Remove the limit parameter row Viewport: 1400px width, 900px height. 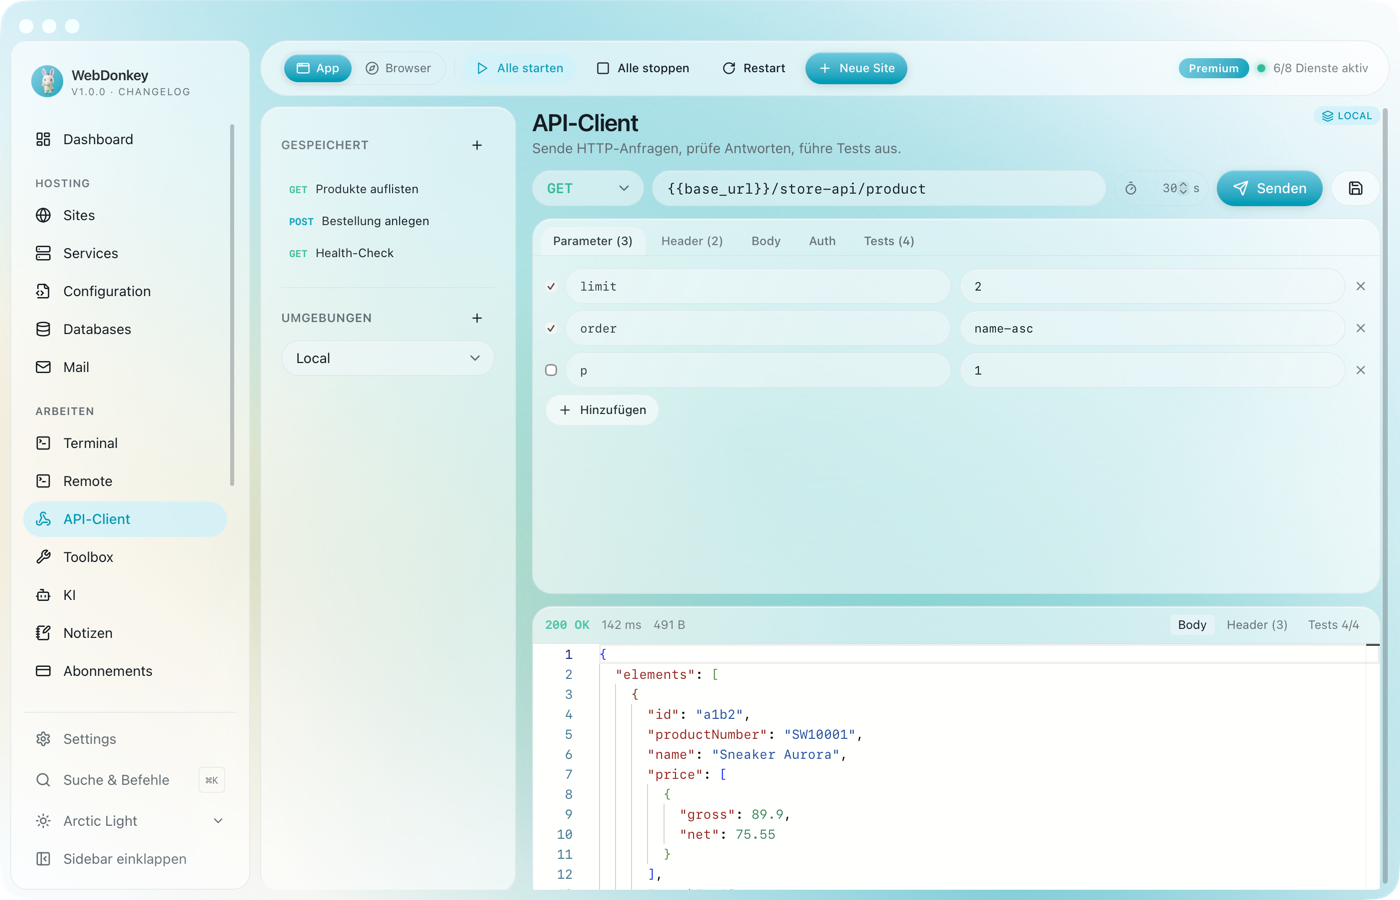pyautogui.click(x=1361, y=286)
